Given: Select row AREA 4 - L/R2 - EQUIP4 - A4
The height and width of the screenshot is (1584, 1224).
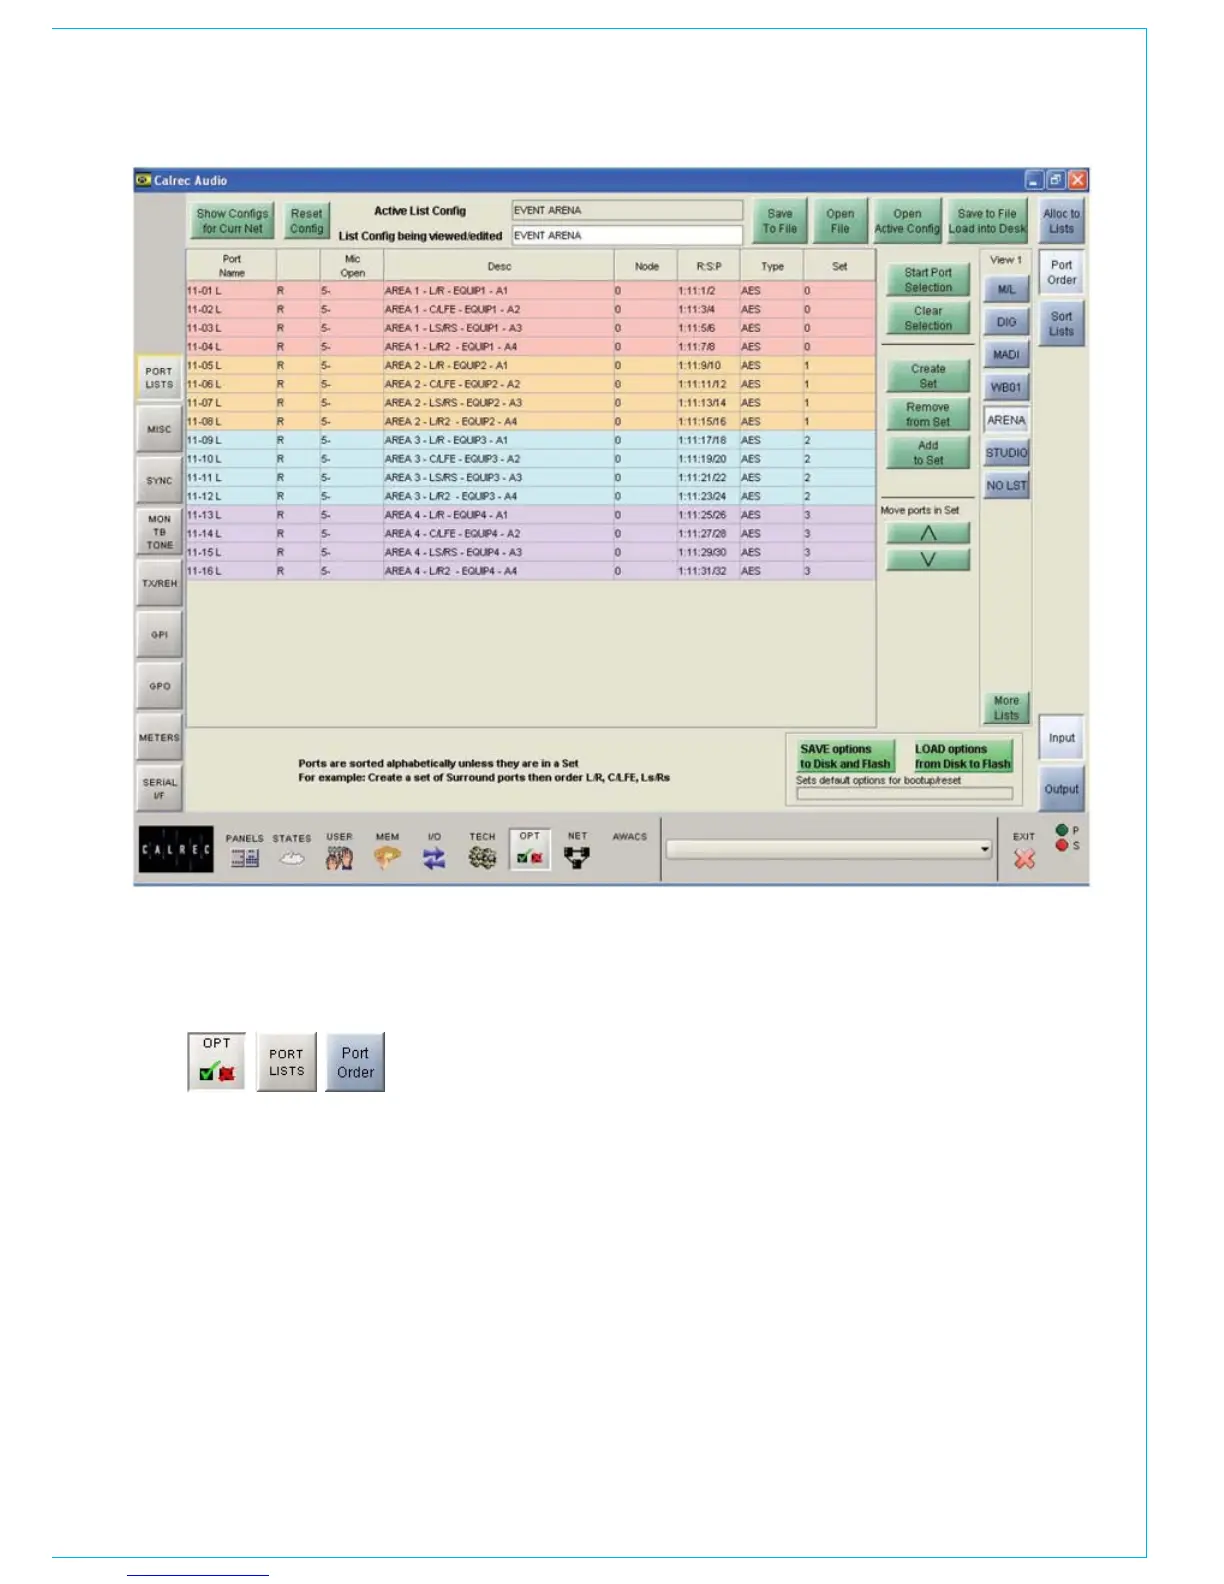Looking at the screenshot, I should click(x=531, y=571).
